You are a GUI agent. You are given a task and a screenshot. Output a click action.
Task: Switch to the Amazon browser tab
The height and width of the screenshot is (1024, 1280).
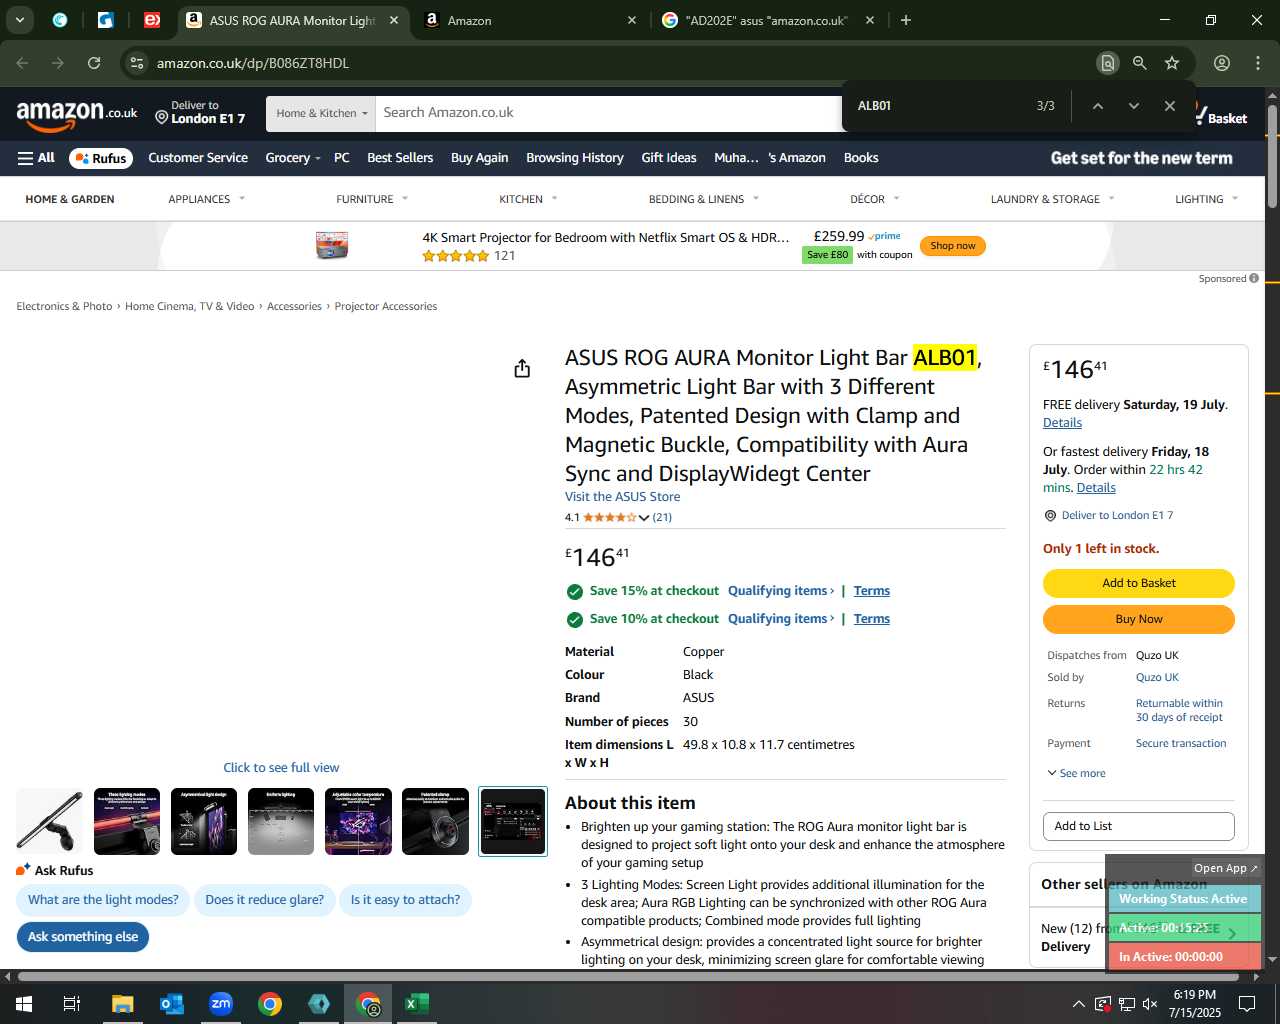(x=530, y=20)
